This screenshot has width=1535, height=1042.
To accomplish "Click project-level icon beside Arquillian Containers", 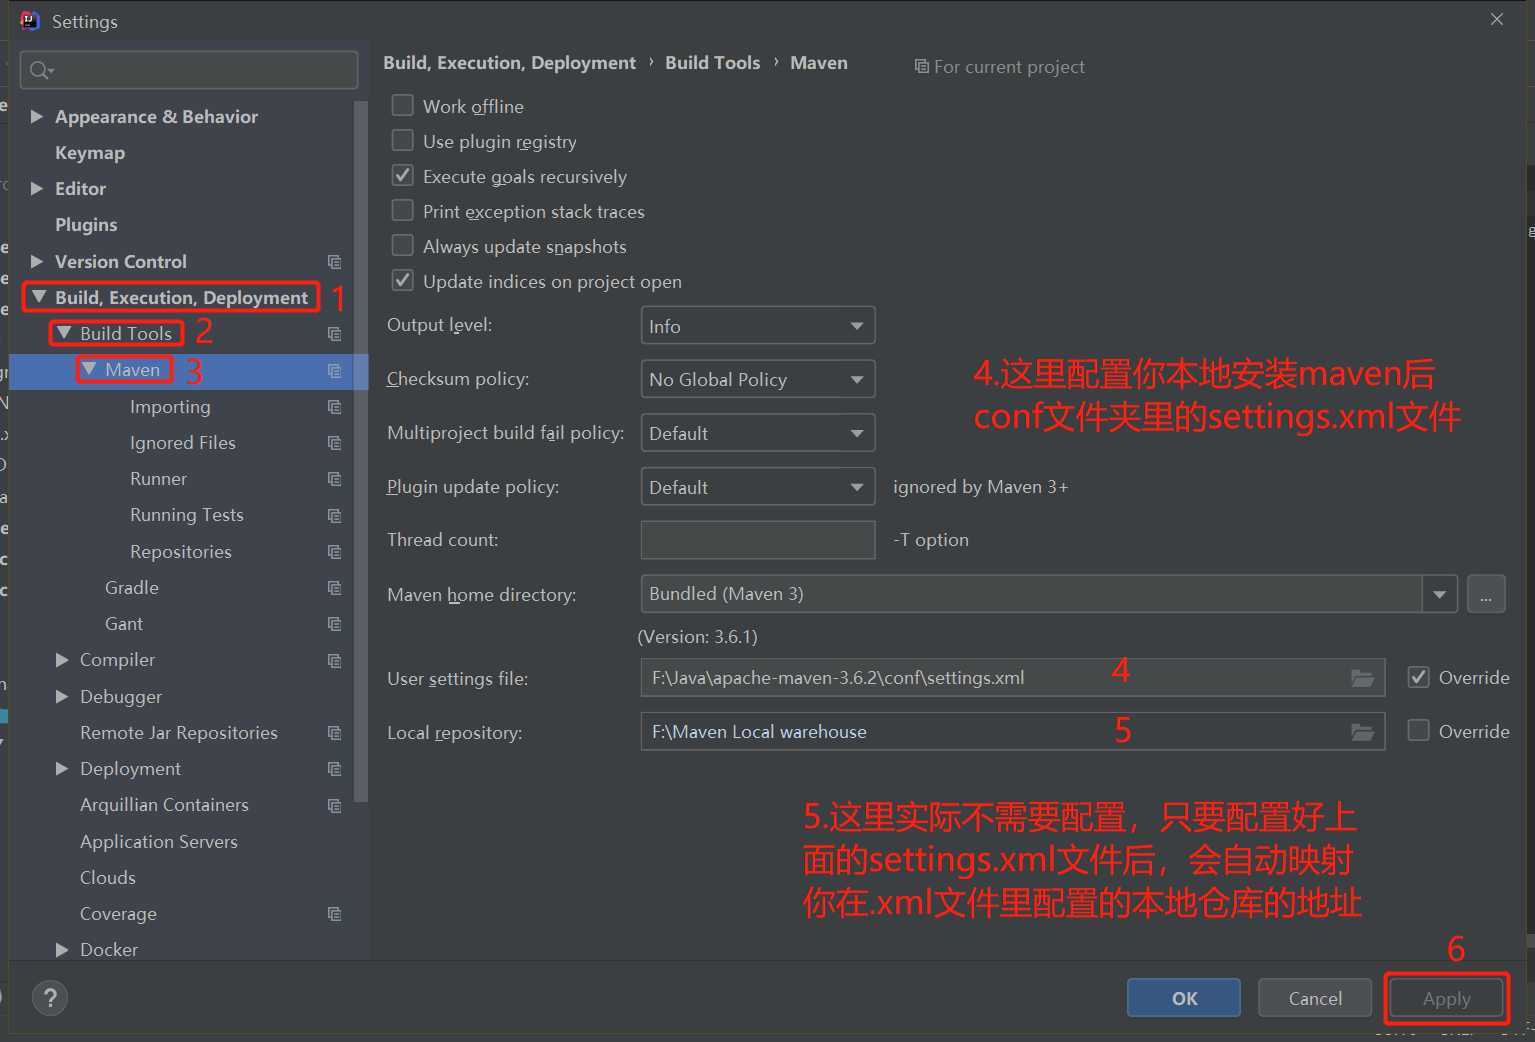I will (334, 806).
